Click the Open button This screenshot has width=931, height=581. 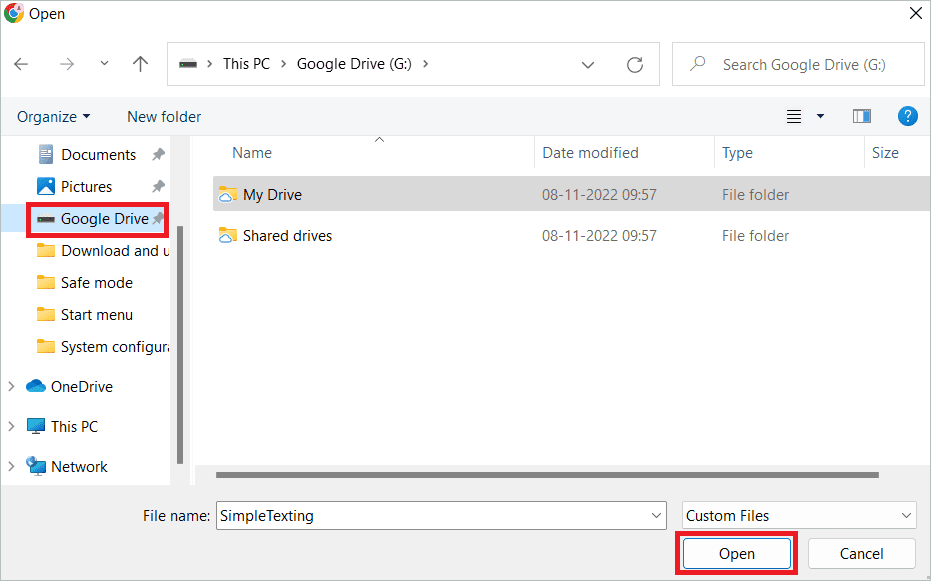point(737,554)
